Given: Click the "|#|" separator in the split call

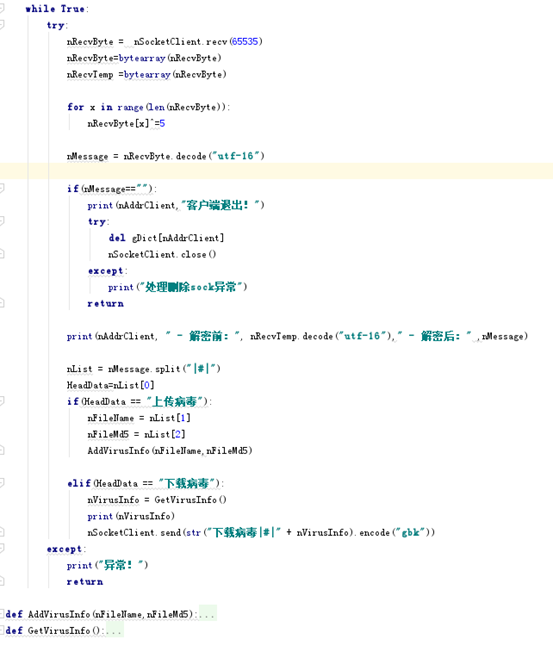Looking at the screenshot, I should click(201, 369).
